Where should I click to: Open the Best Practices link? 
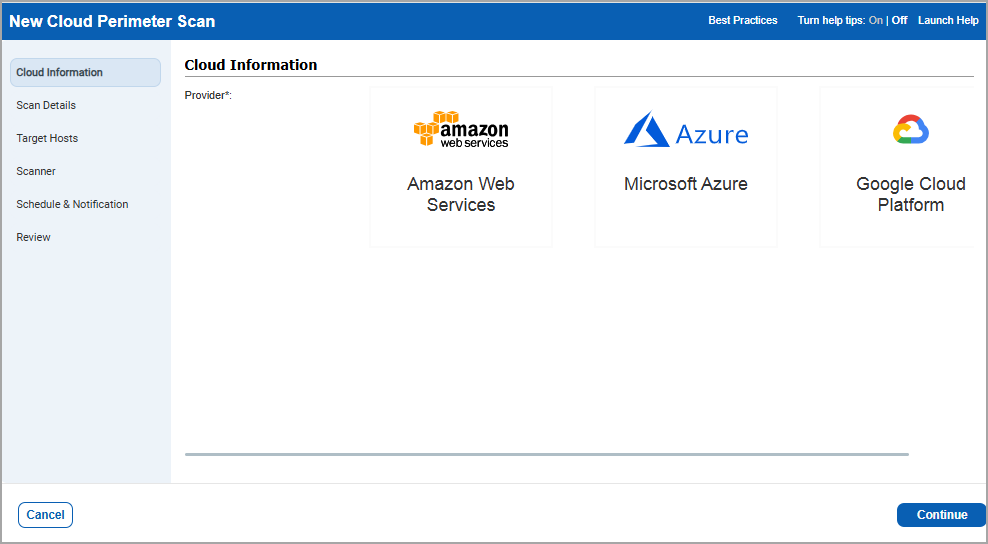pyautogui.click(x=743, y=20)
